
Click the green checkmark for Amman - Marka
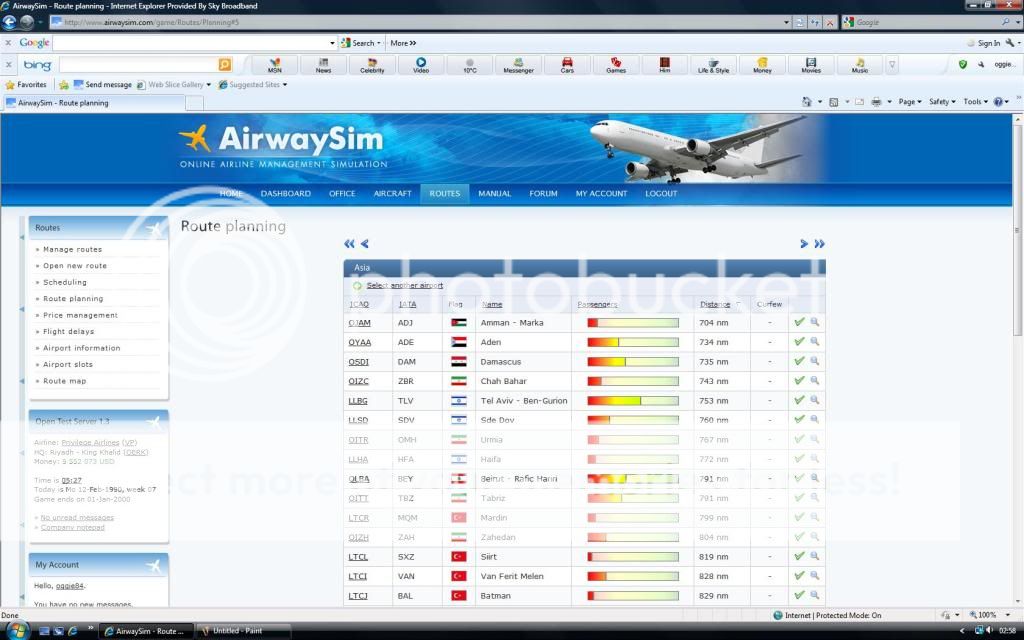pyautogui.click(x=799, y=322)
